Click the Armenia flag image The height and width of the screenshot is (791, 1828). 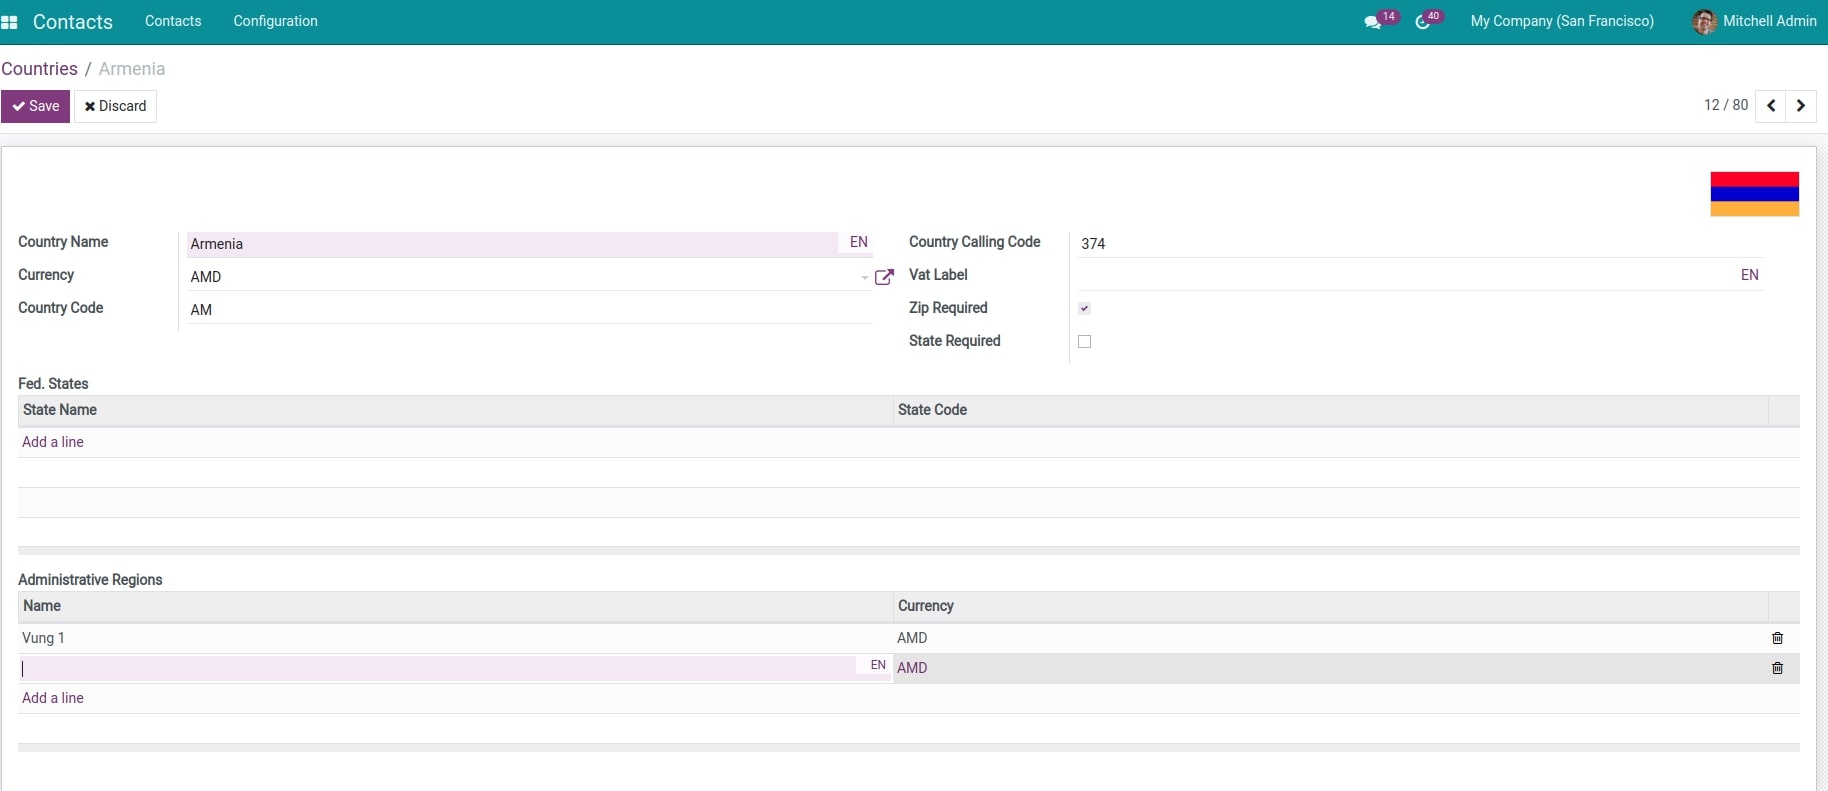tap(1754, 194)
